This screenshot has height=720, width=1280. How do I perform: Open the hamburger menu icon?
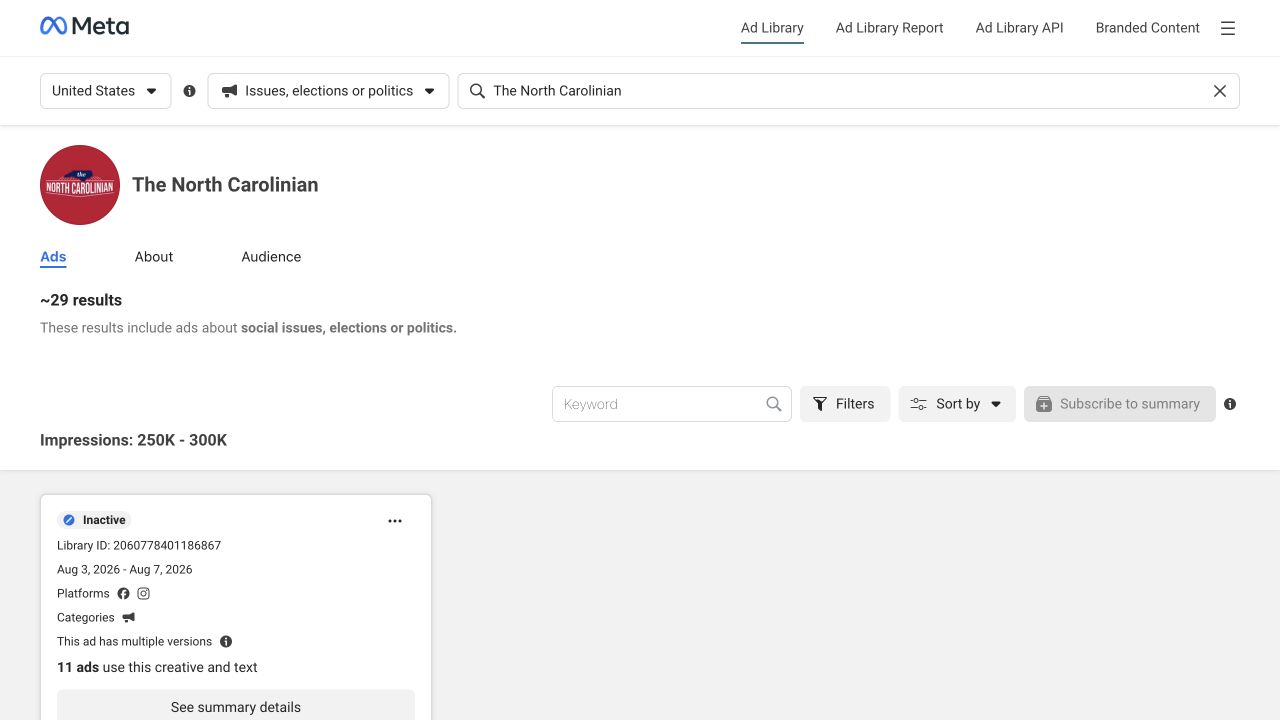pyautogui.click(x=1228, y=28)
